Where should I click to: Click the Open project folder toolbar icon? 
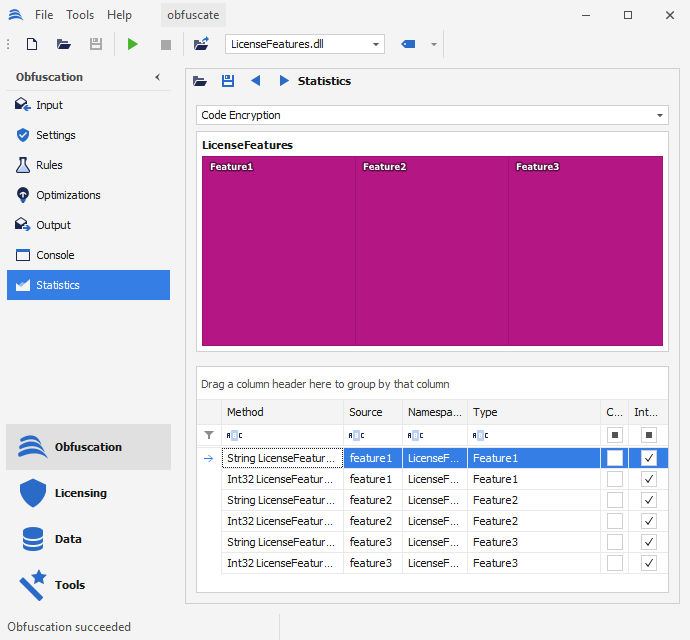click(64, 44)
